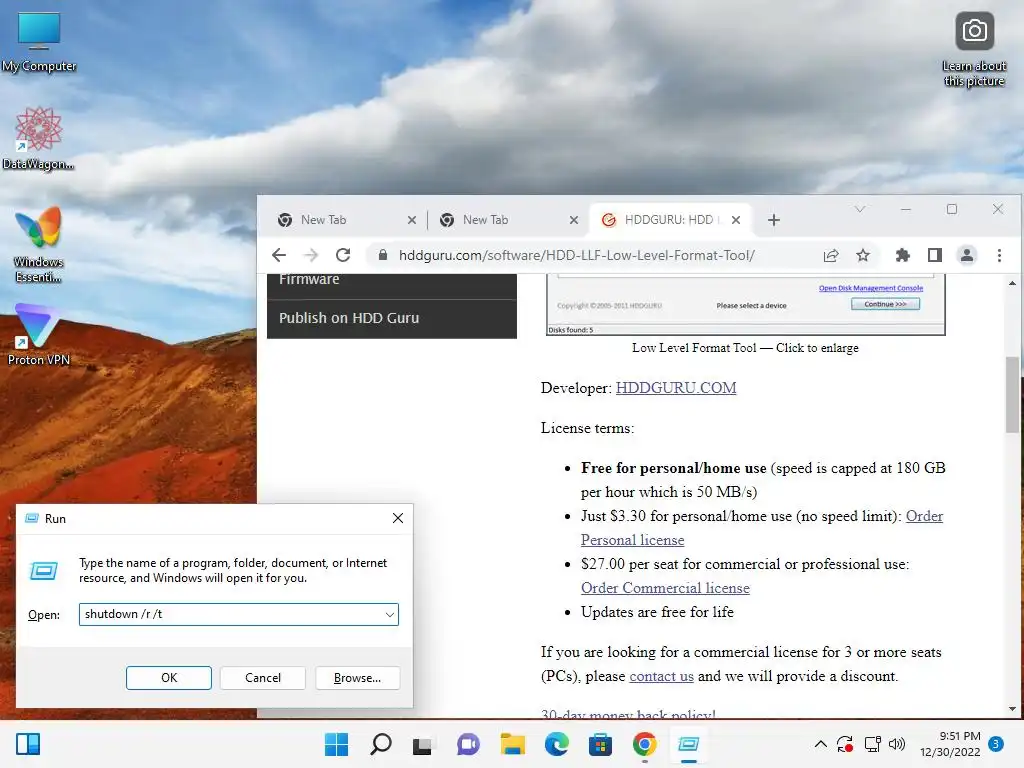Open network settings tray icon
This screenshot has height=768, width=1024.
pyautogui.click(x=872, y=744)
